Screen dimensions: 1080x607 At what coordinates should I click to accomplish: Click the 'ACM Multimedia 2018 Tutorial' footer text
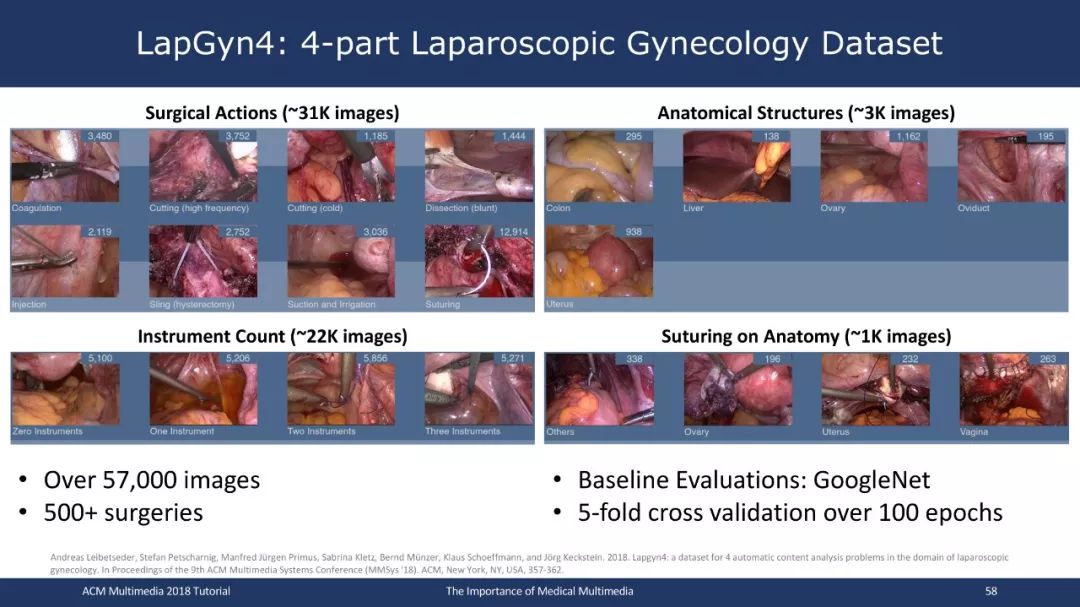click(x=156, y=591)
